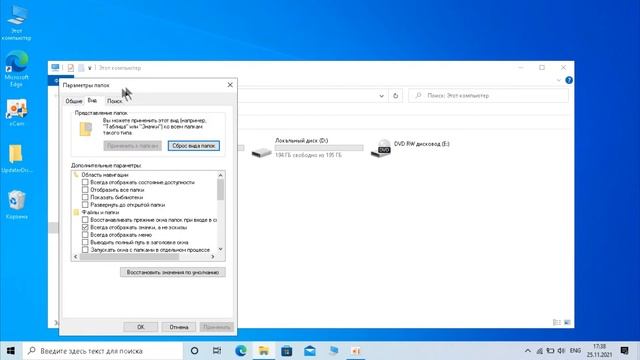Switch to the Общие tab
Viewport: 640px width, 360px height.
(74, 101)
